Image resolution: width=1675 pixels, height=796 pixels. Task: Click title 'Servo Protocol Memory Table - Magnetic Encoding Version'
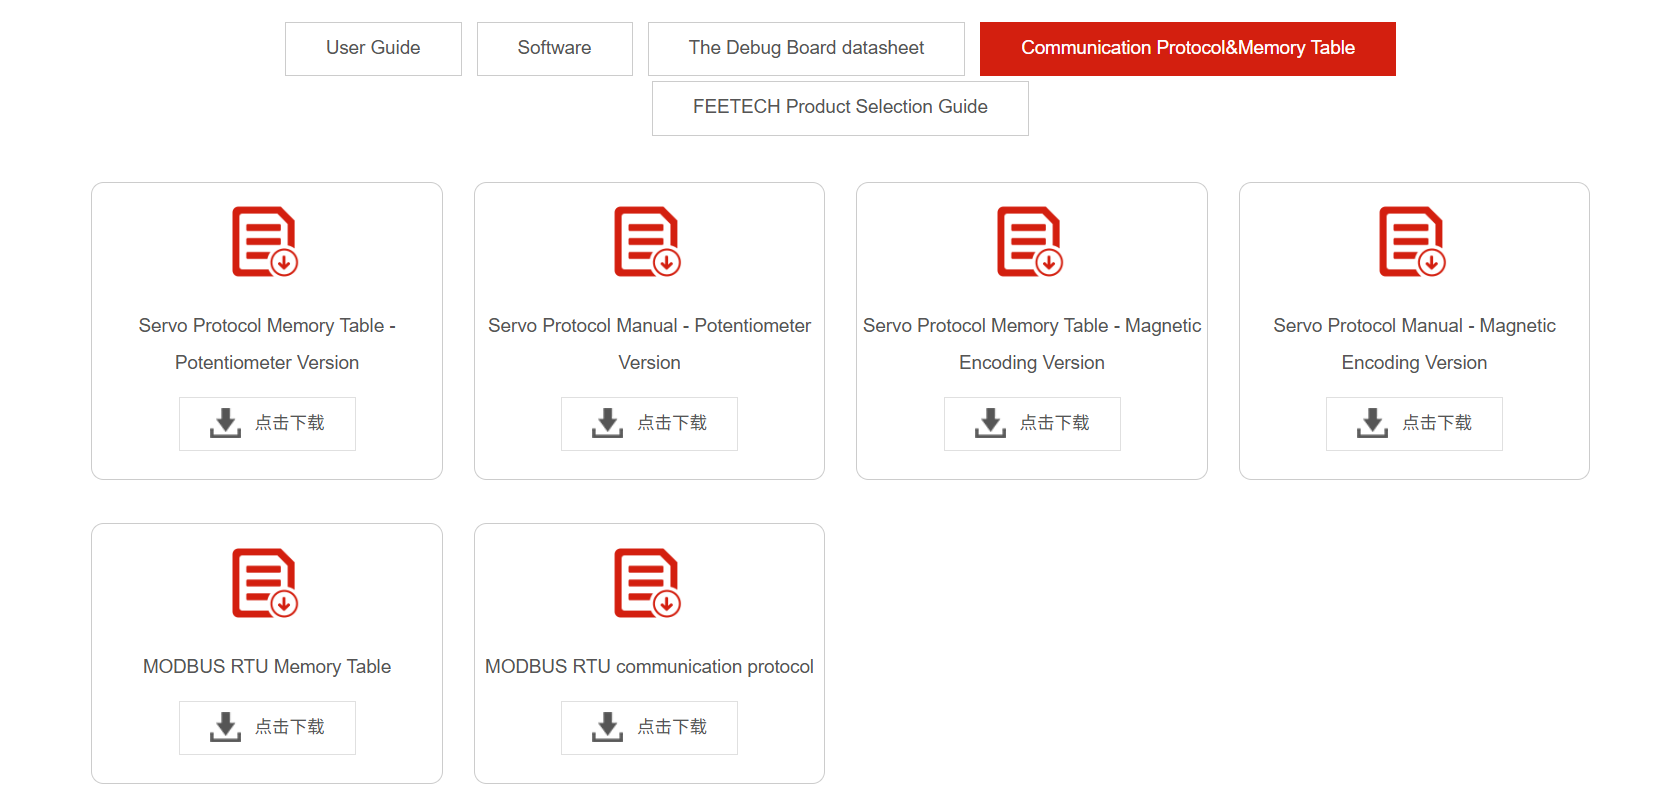tap(1032, 344)
